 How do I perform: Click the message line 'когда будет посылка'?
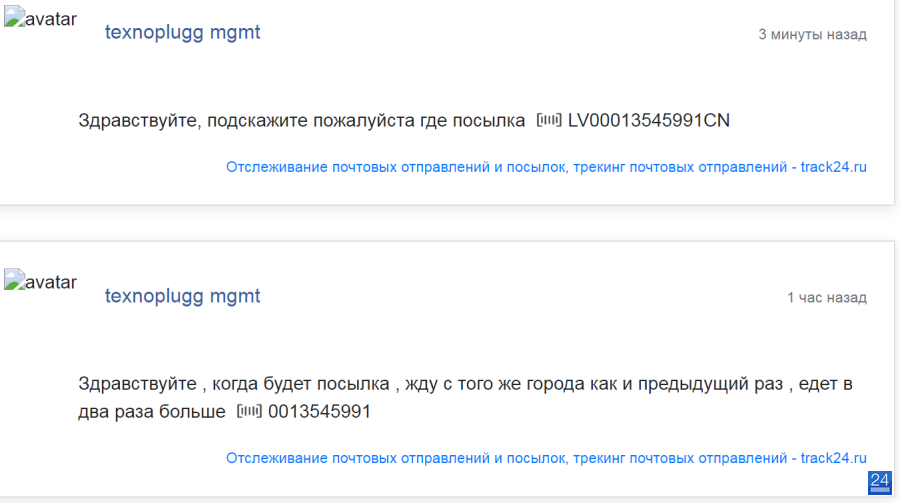click(x=301, y=384)
